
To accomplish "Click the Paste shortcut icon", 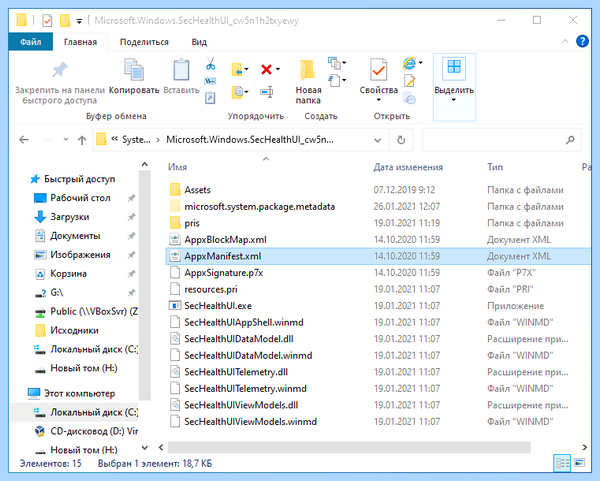I will coord(210,98).
